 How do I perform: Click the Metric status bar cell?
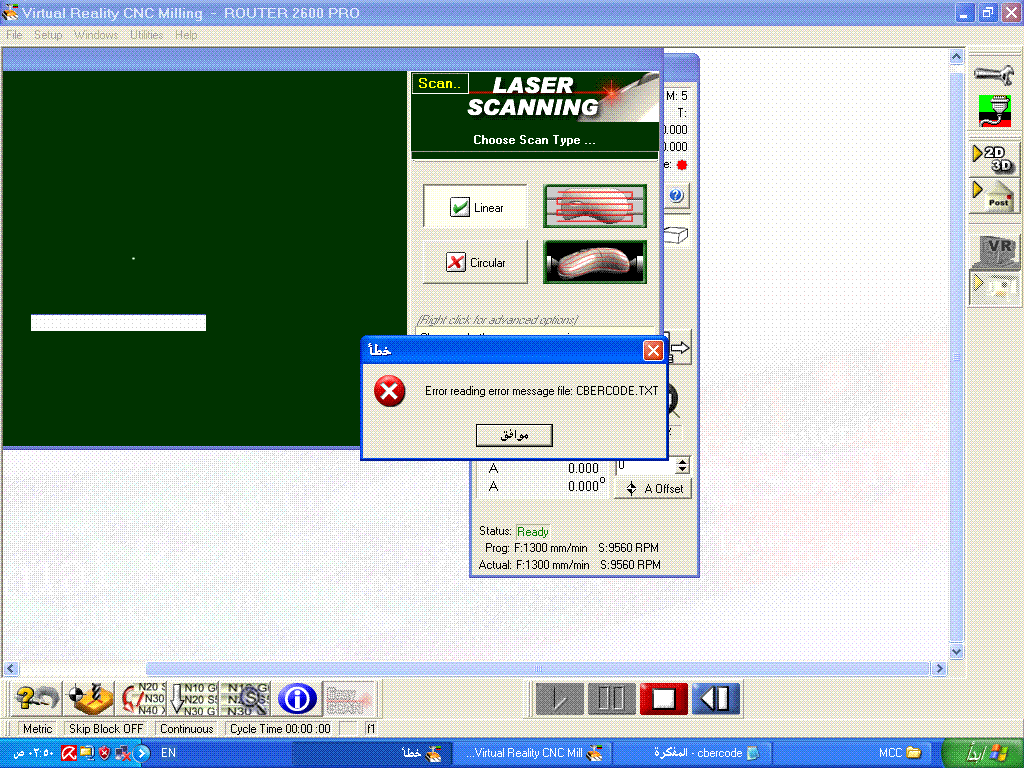coord(37,729)
